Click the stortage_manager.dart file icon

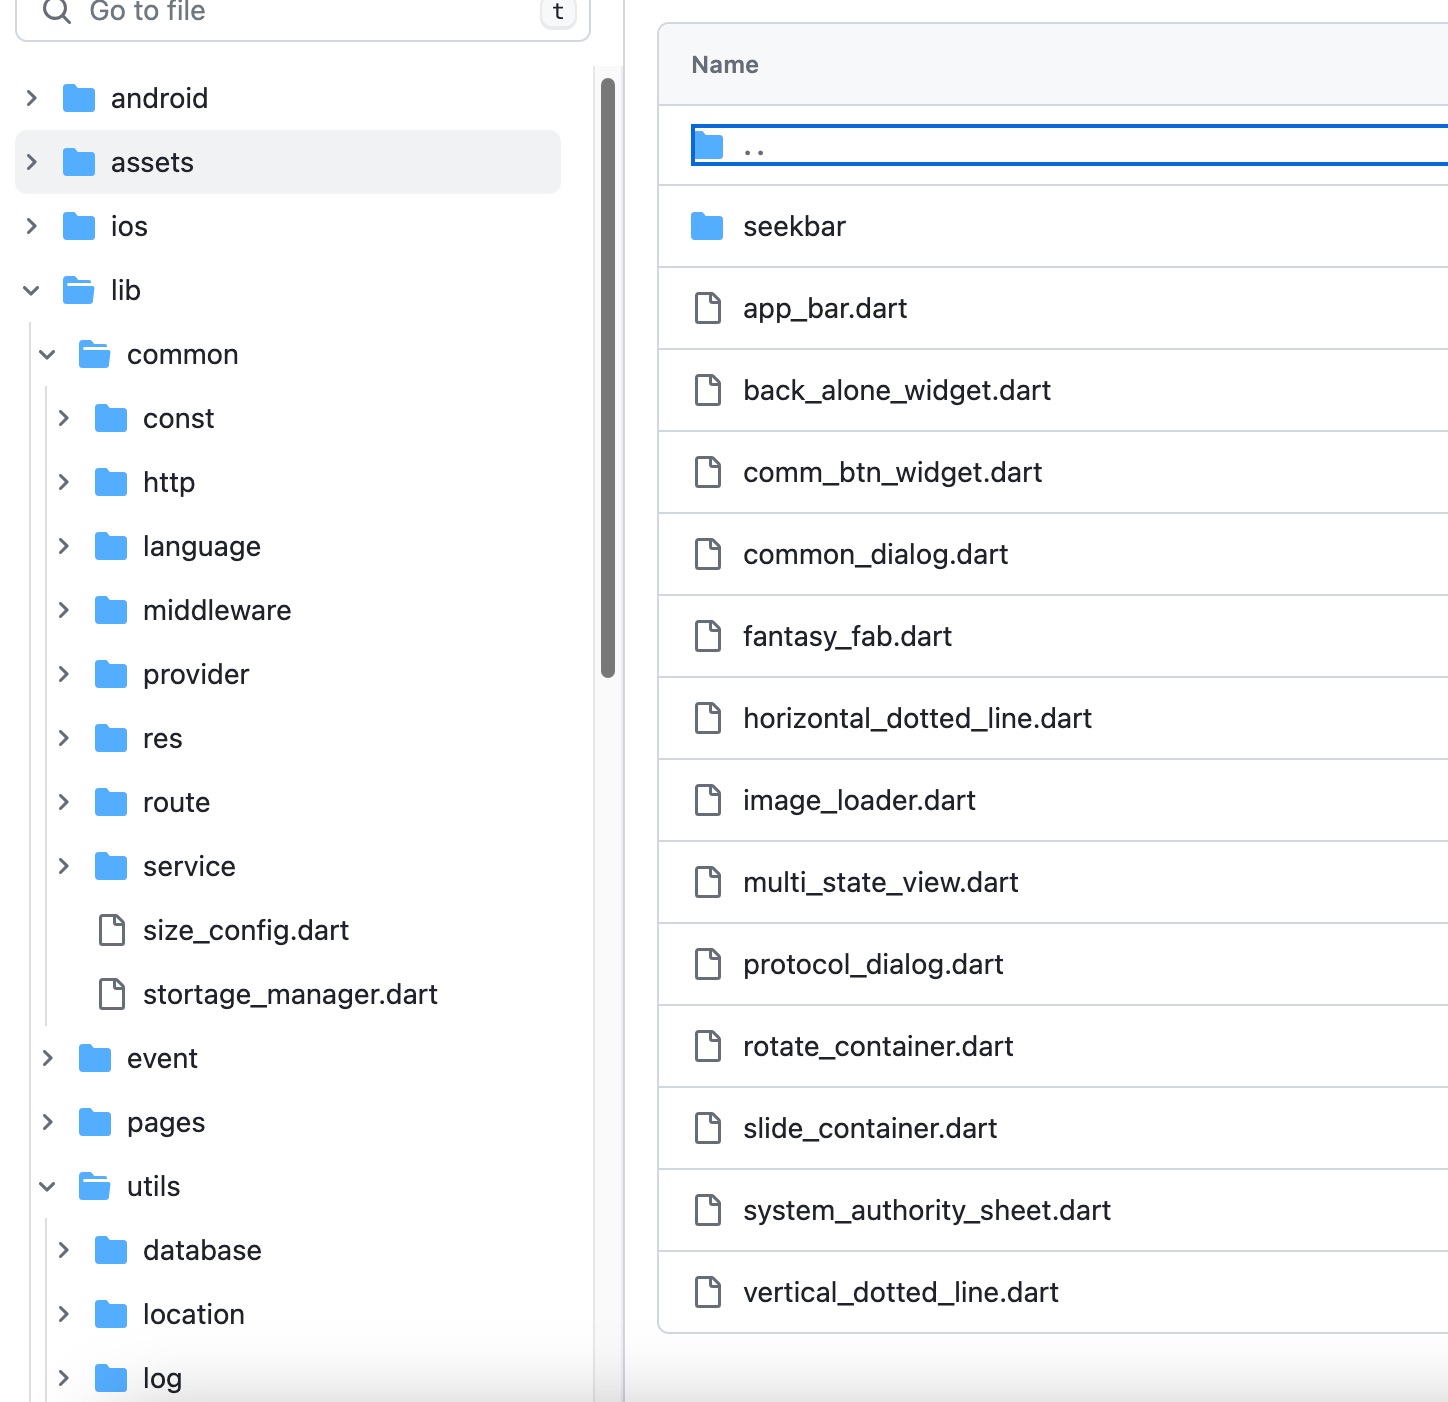pyautogui.click(x=112, y=994)
